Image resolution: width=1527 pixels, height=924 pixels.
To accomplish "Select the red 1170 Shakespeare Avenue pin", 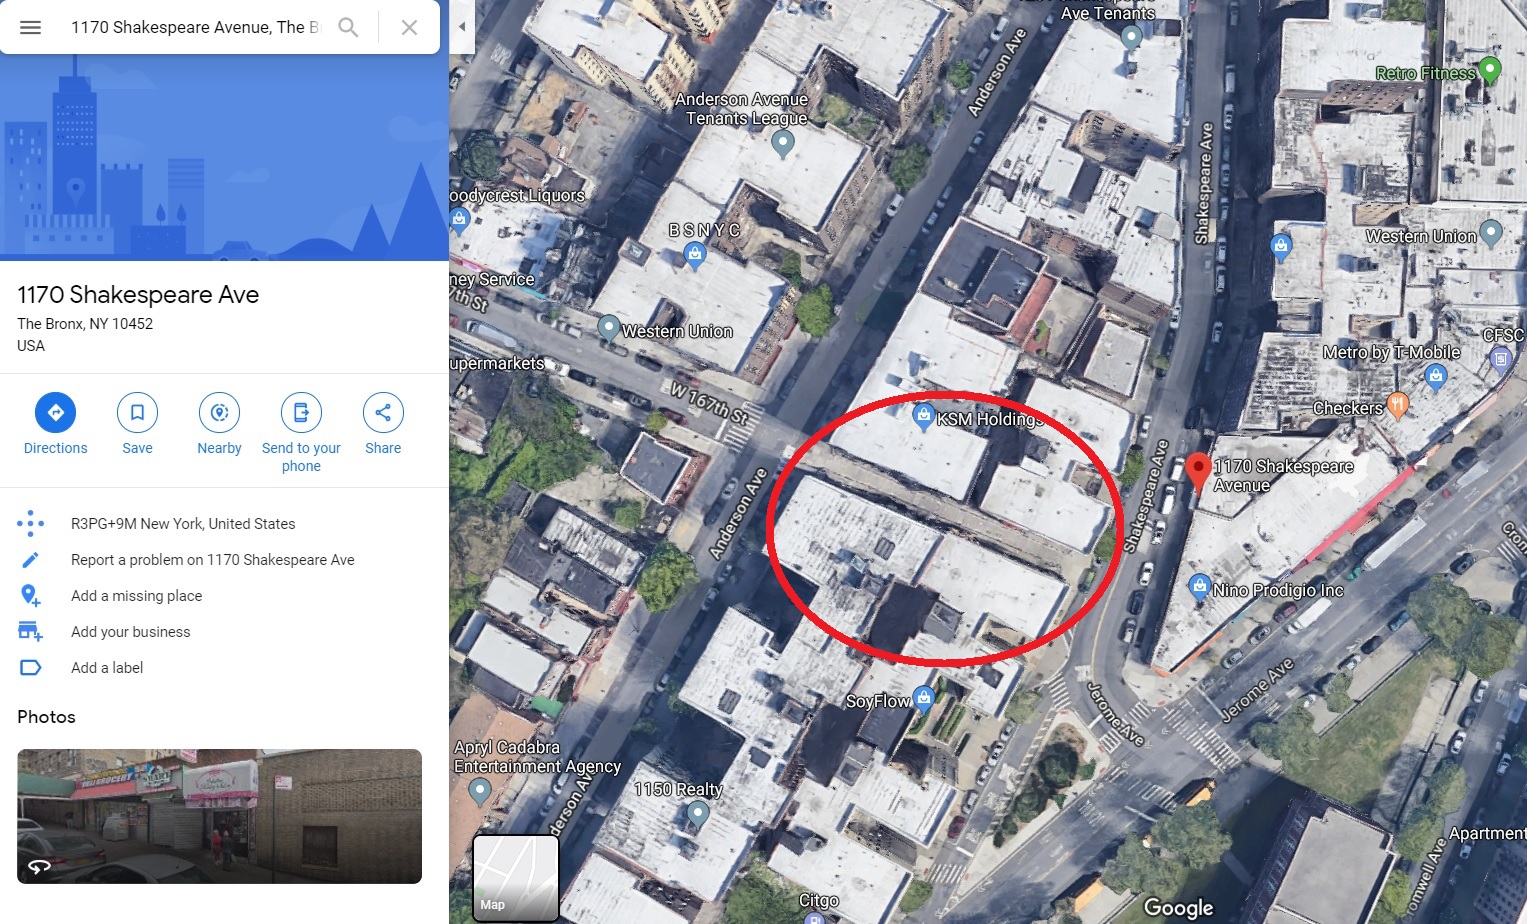I will point(1198,472).
